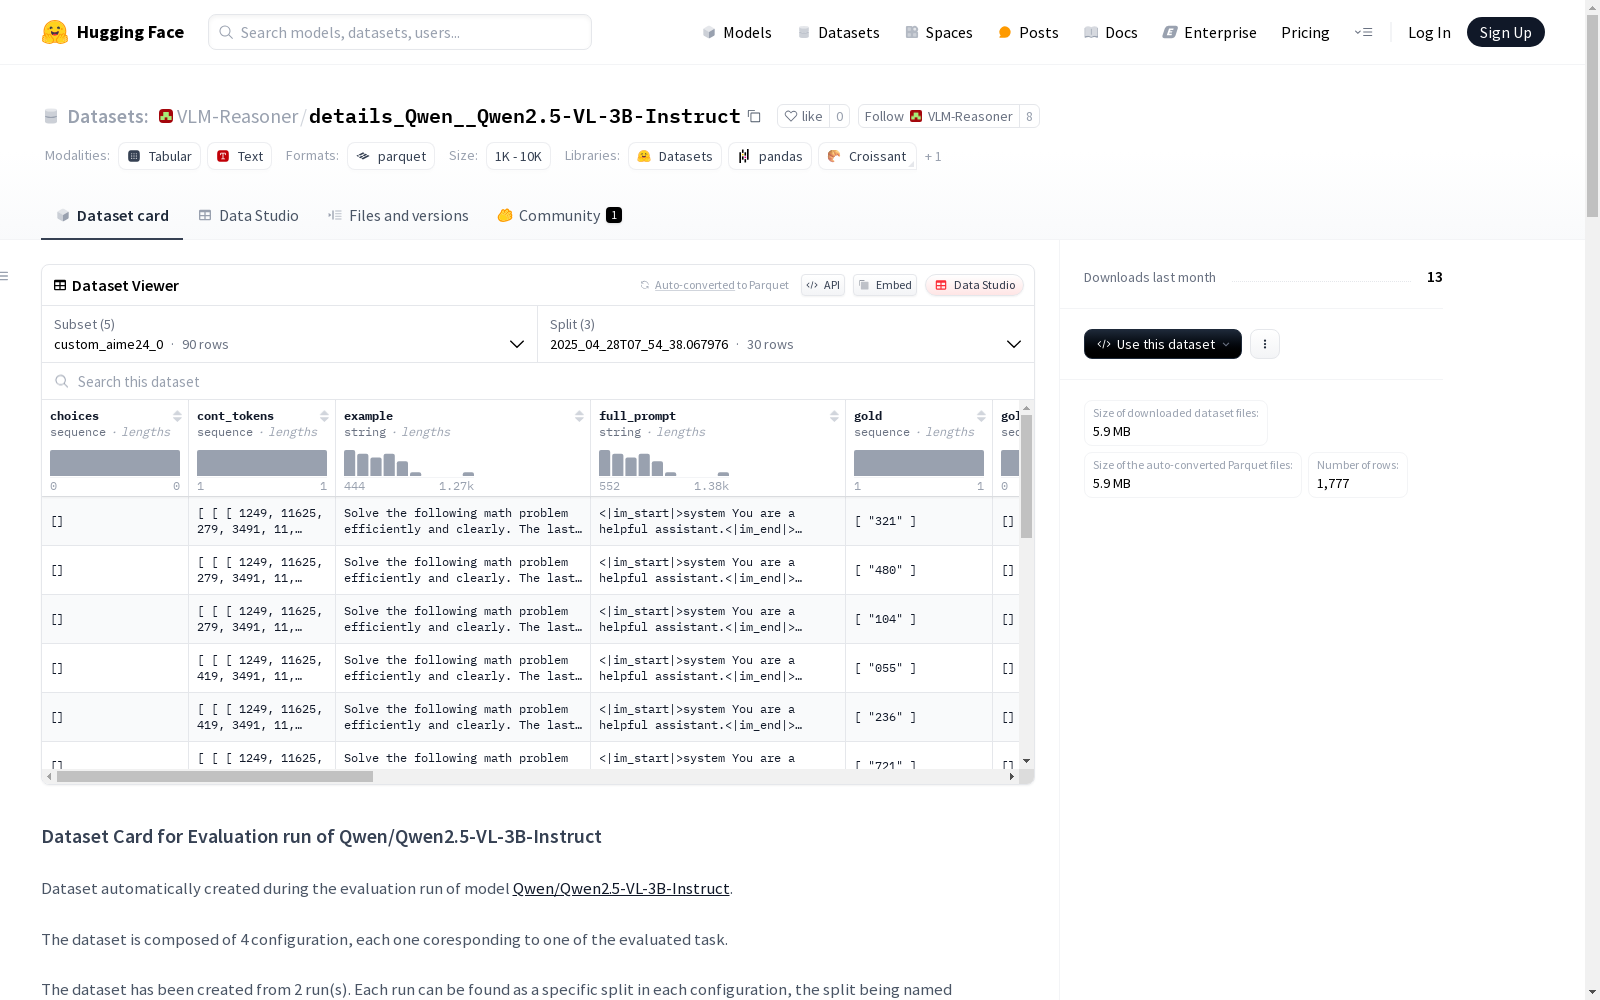Switch to the Dataset card tab
Screen dimensions: 1600x1000
click(112, 216)
